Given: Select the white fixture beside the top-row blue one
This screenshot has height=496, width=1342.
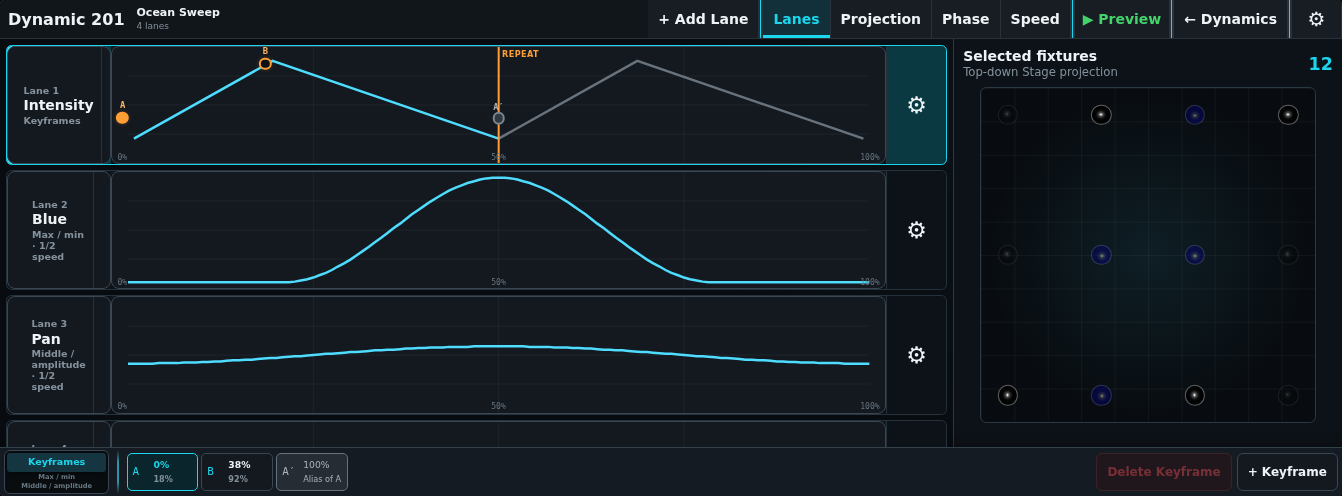Looking at the screenshot, I should pyautogui.click(x=1101, y=115).
